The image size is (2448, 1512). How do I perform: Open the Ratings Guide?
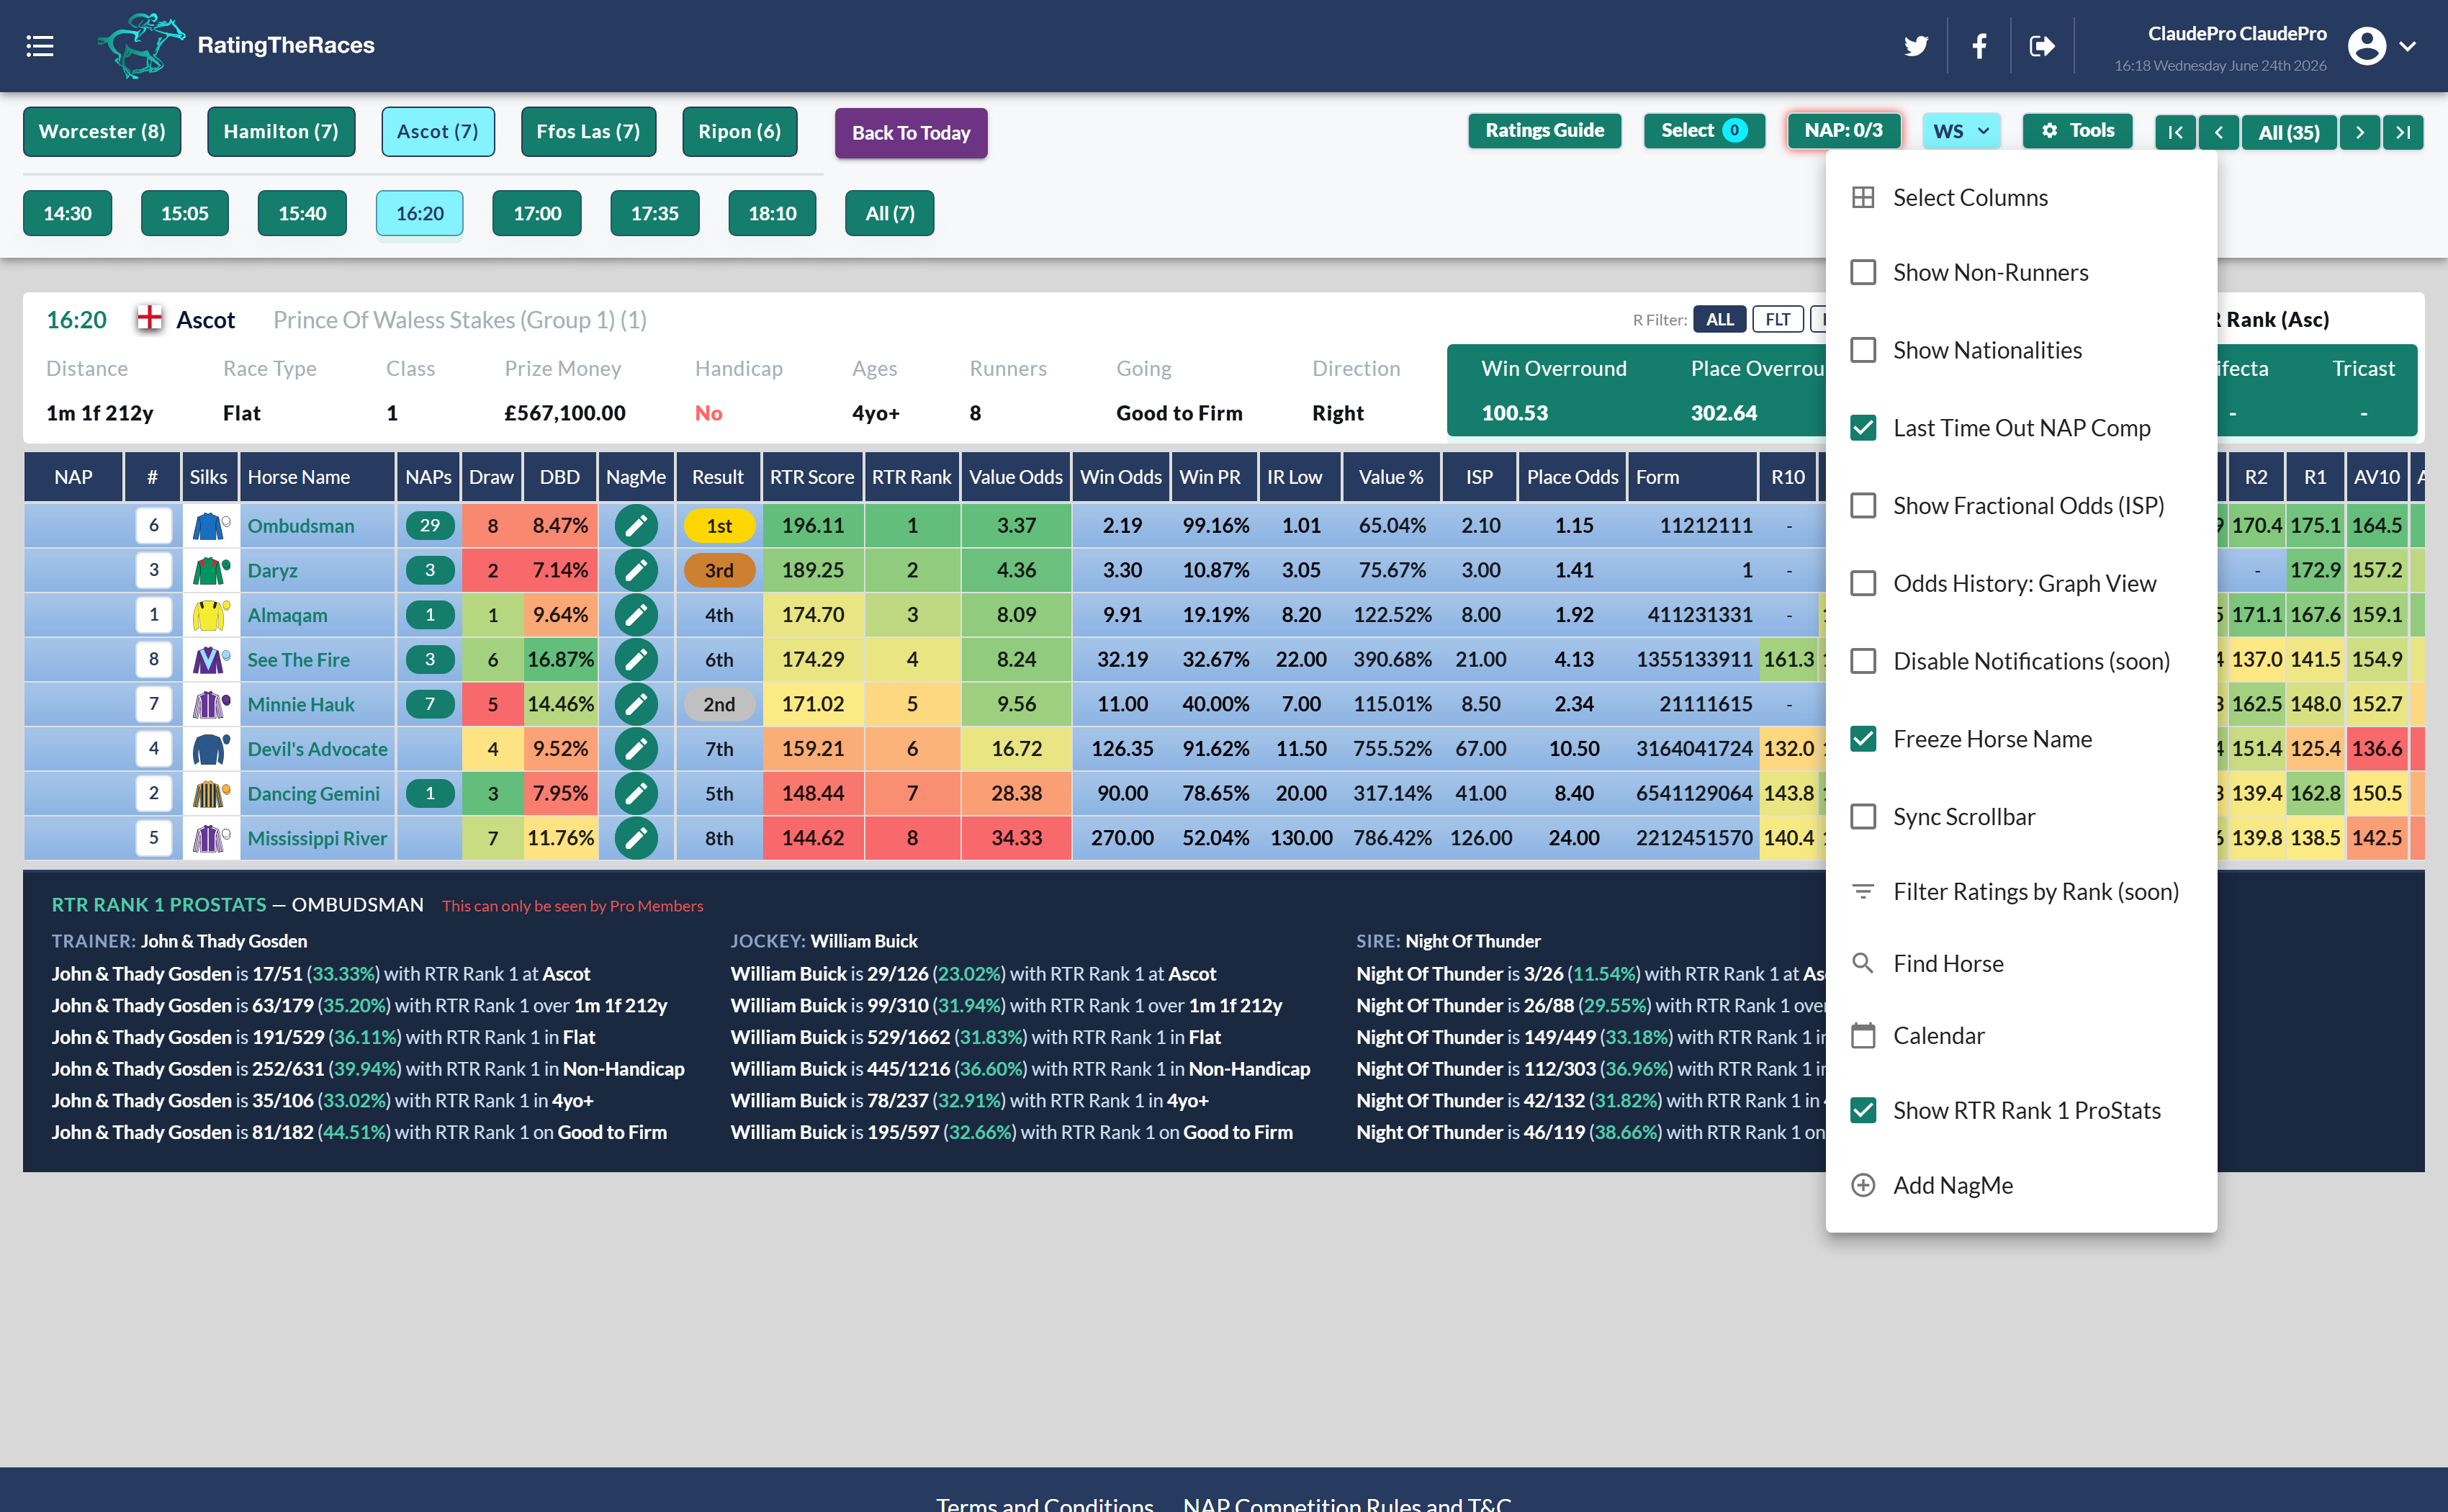(x=1544, y=130)
